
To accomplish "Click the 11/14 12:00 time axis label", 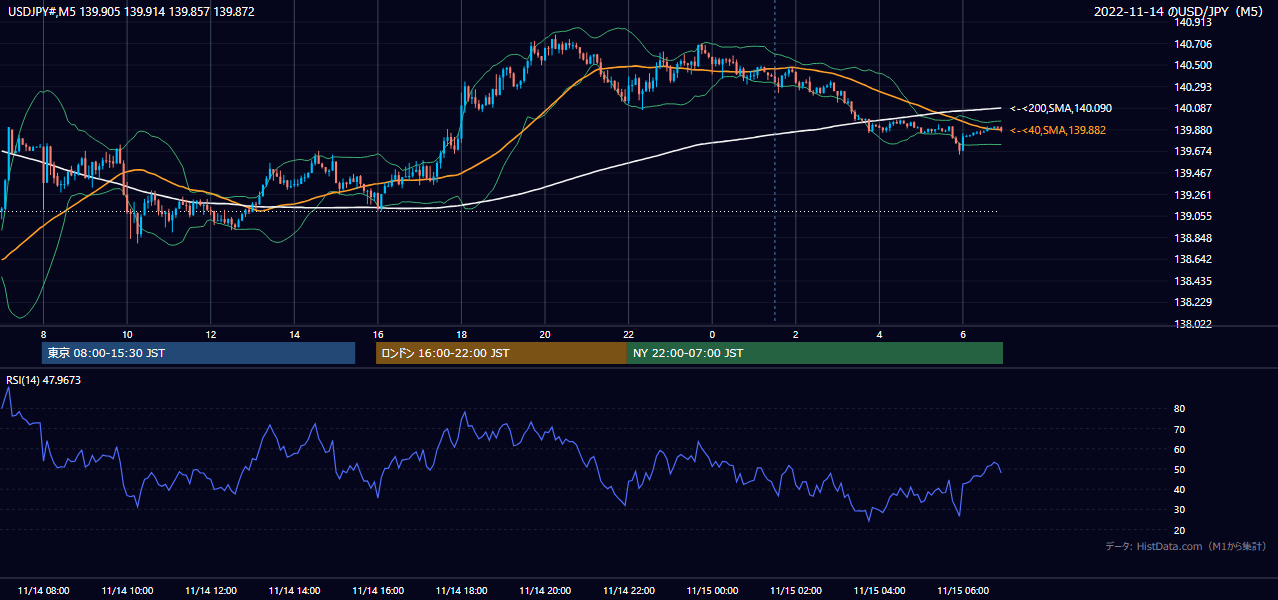I will (x=210, y=591).
